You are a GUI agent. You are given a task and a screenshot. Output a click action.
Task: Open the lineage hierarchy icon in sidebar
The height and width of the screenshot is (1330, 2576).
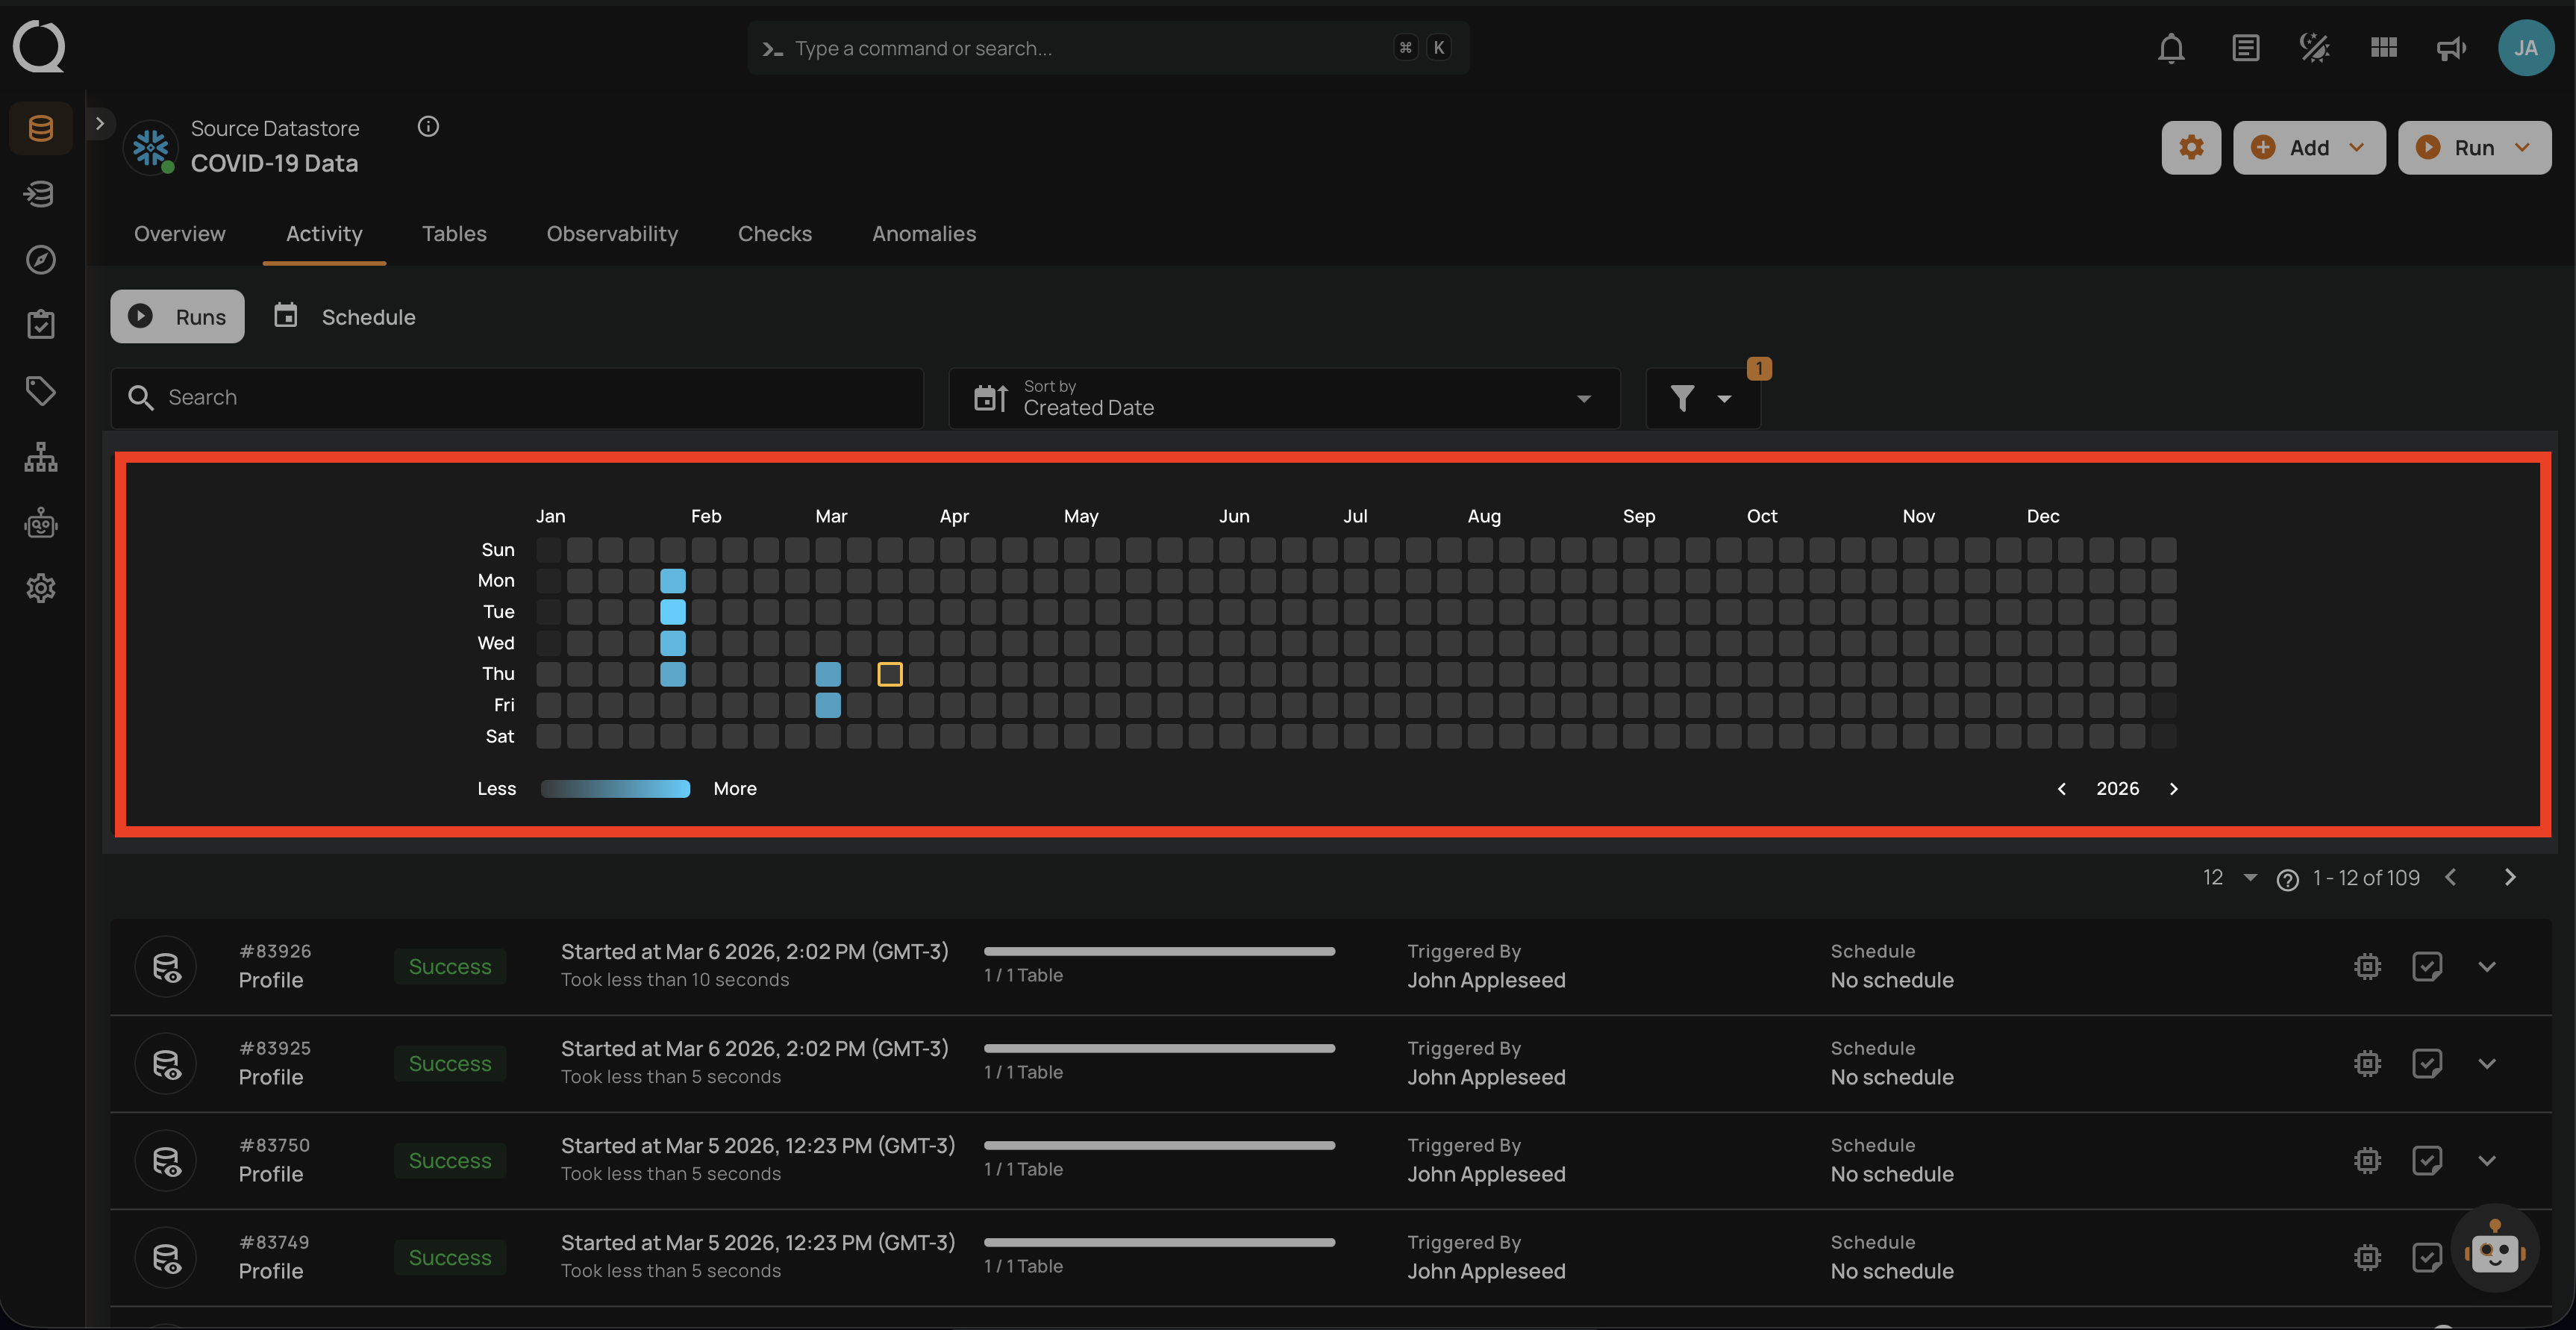(40, 457)
